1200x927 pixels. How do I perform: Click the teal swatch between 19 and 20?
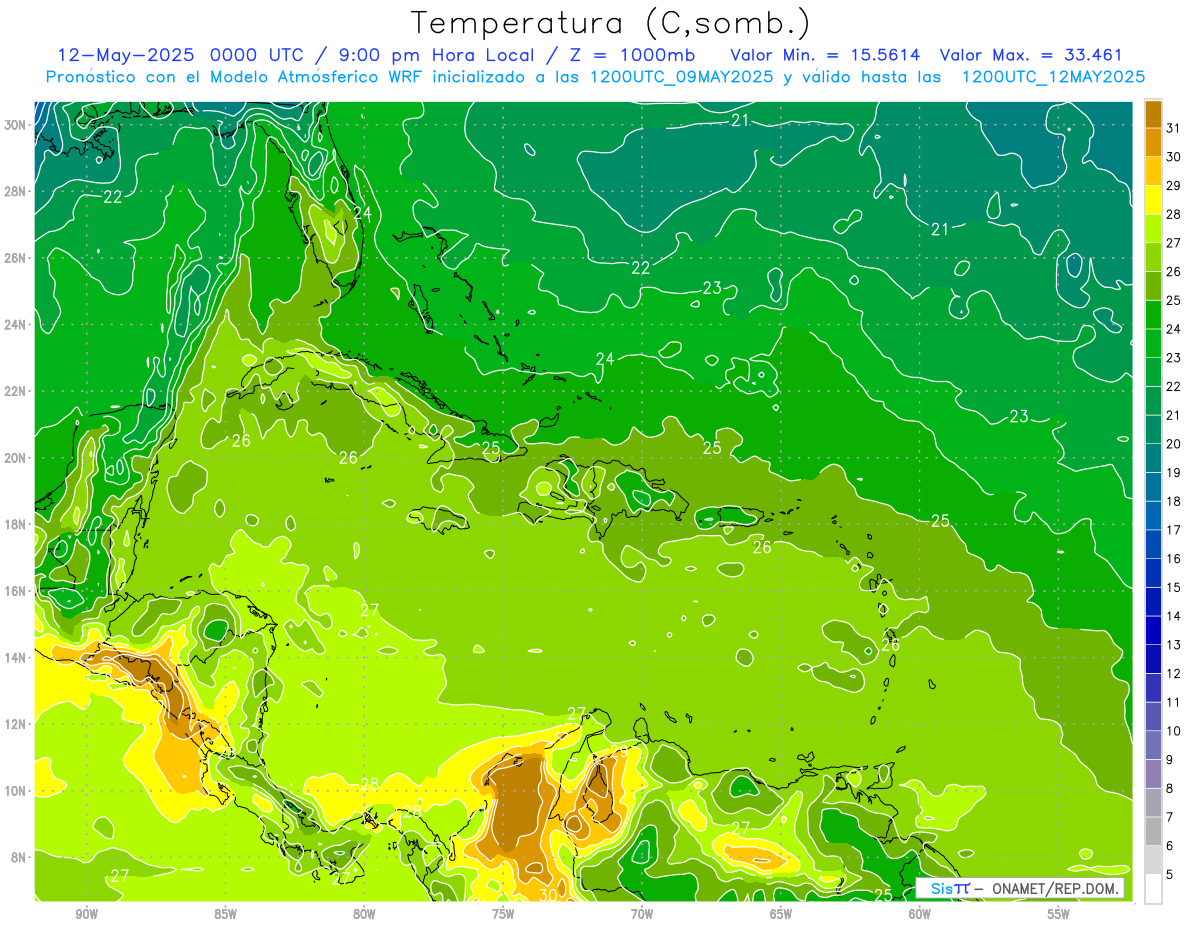(1153, 458)
